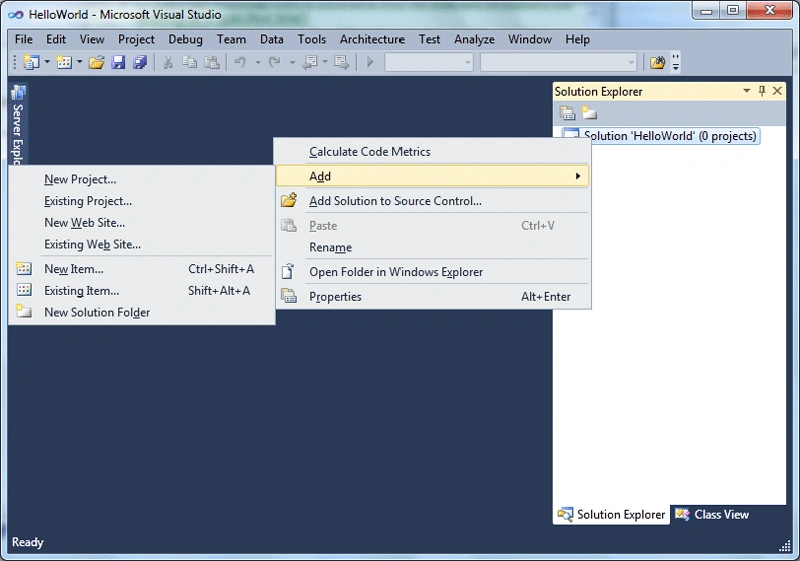This screenshot has width=800, height=561.
Task: Open the Architecture menu
Action: [372, 39]
